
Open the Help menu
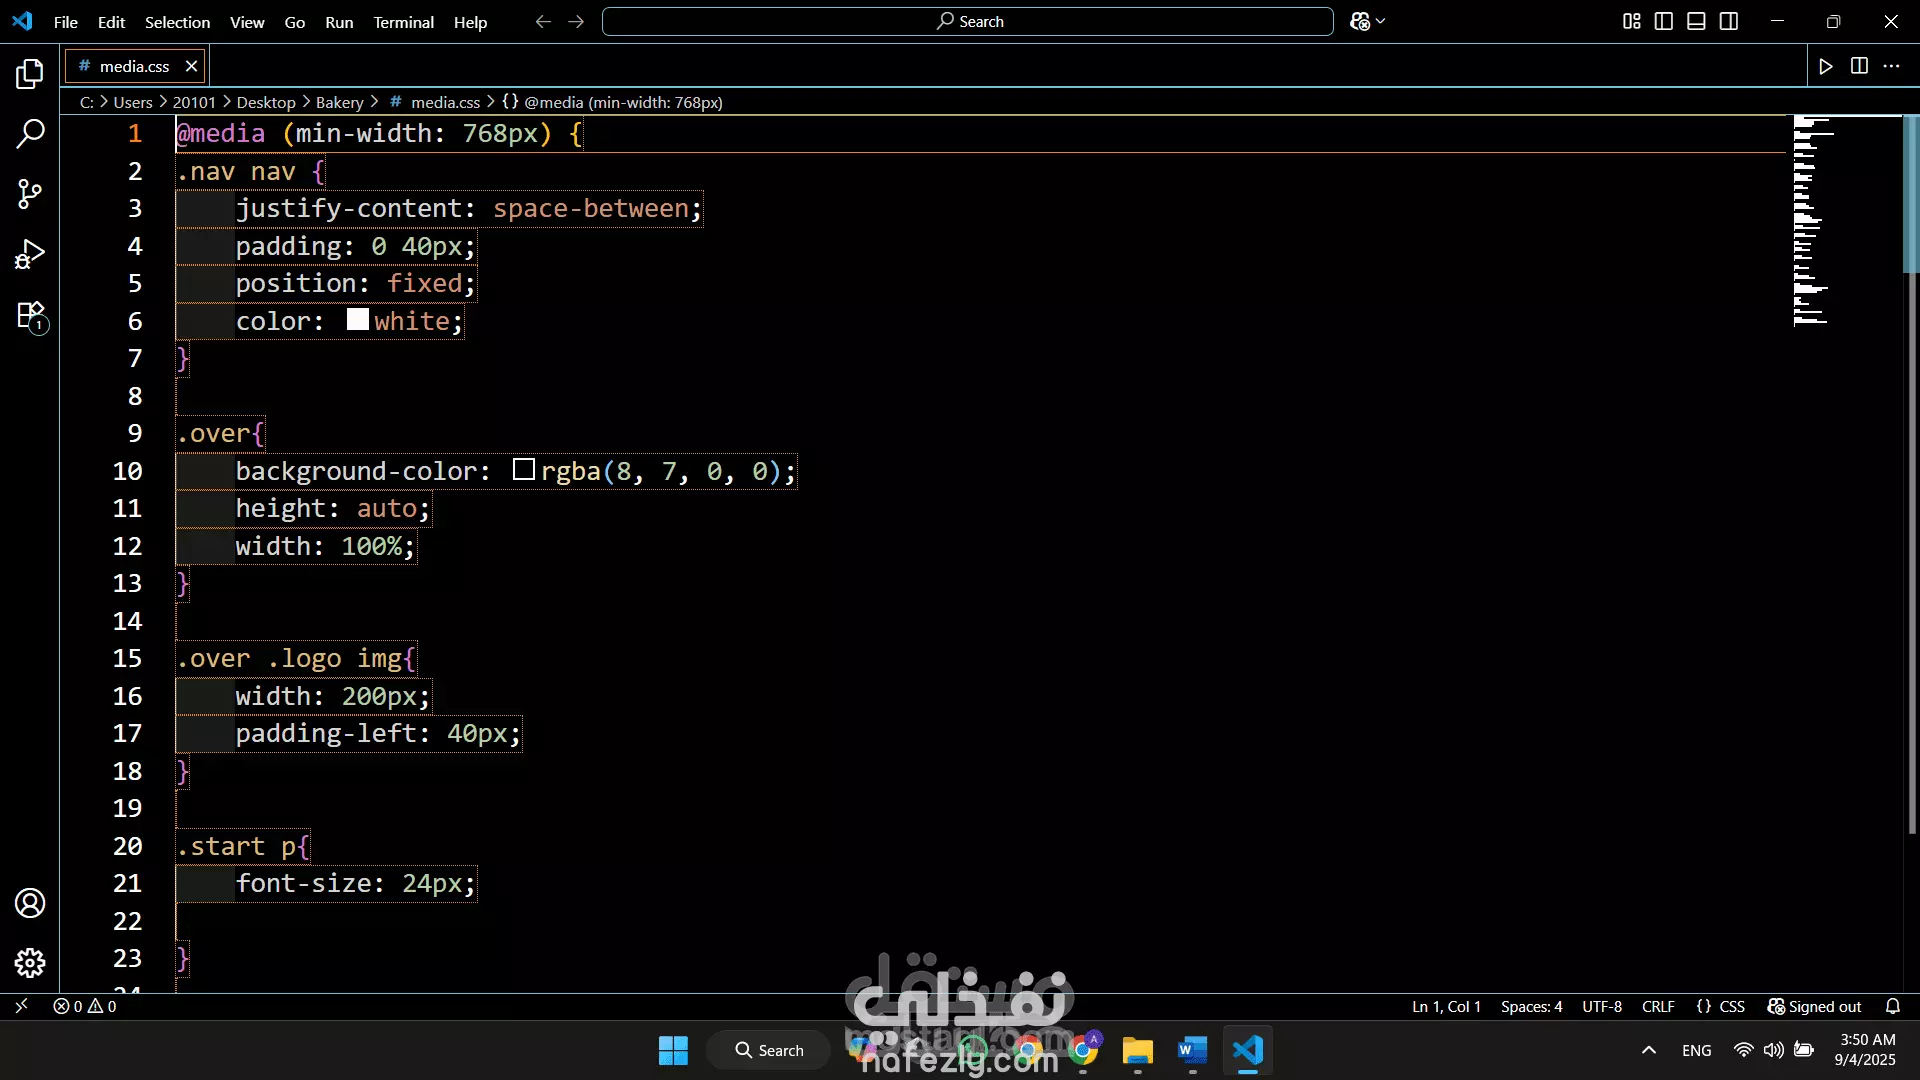[470, 21]
